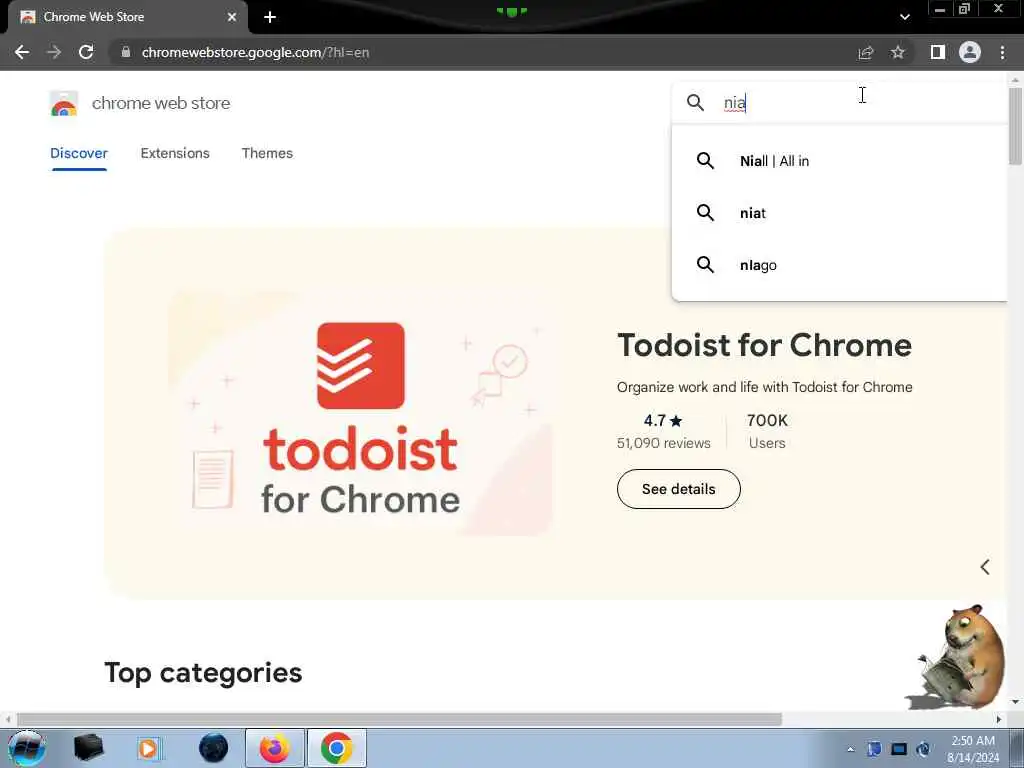Screen dimensions: 1024x768
Task: Open the Windows Start button
Action: (27, 748)
